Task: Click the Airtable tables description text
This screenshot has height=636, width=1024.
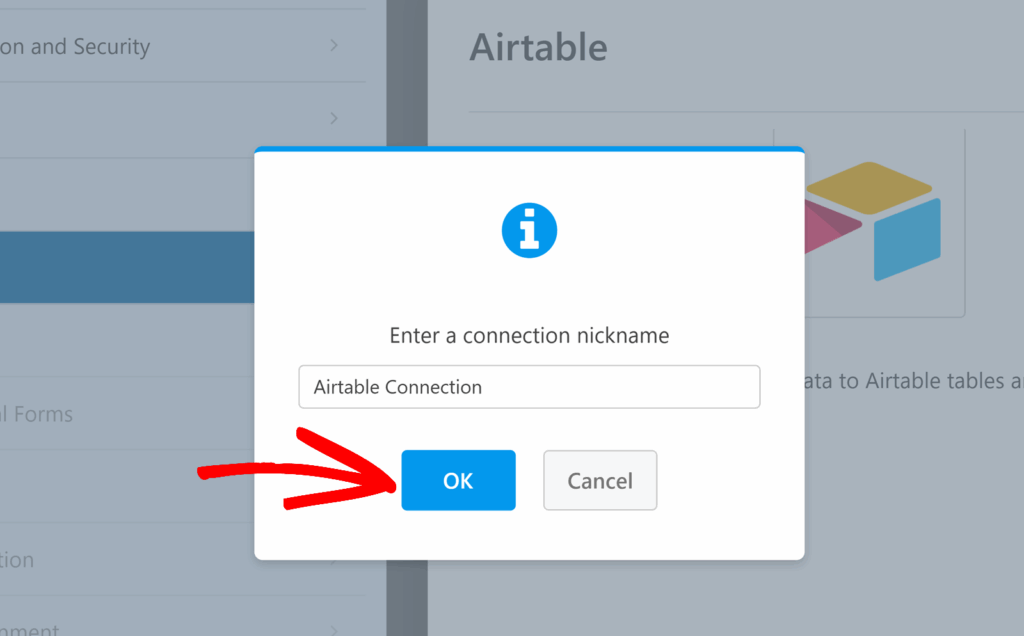Action: click(x=912, y=381)
